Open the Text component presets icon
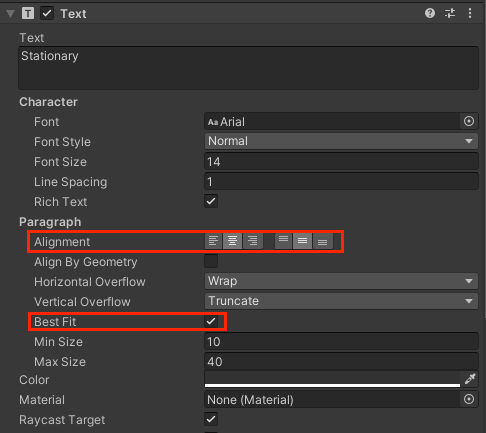This screenshot has width=486, height=433. point(450,13)
